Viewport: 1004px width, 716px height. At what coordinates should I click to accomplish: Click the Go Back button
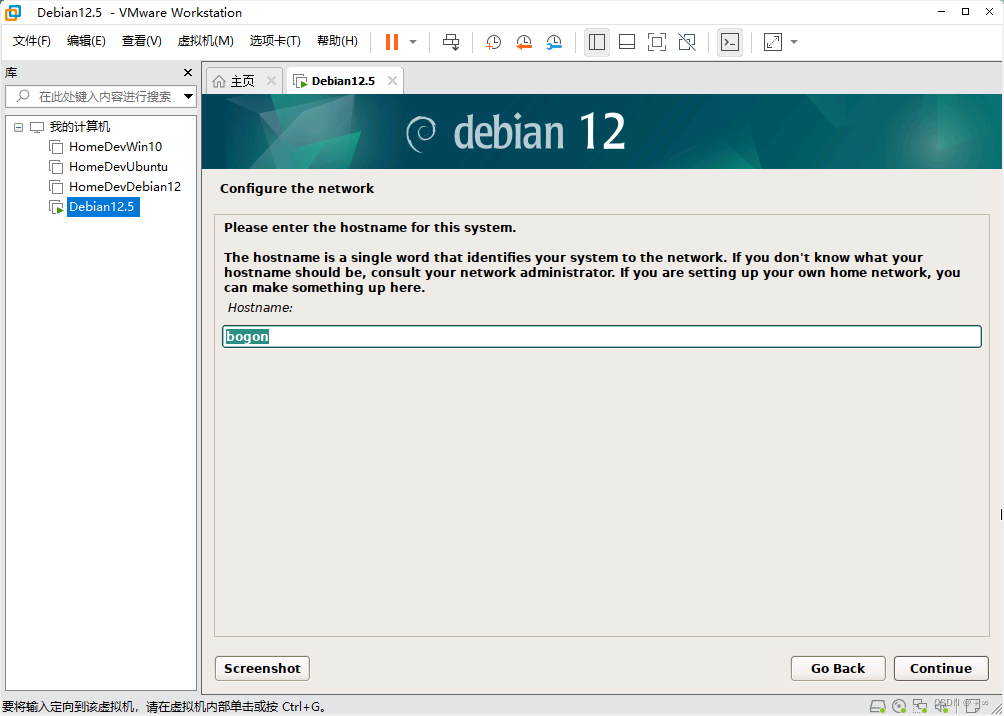pyautogui.click(x=838, y=668)
